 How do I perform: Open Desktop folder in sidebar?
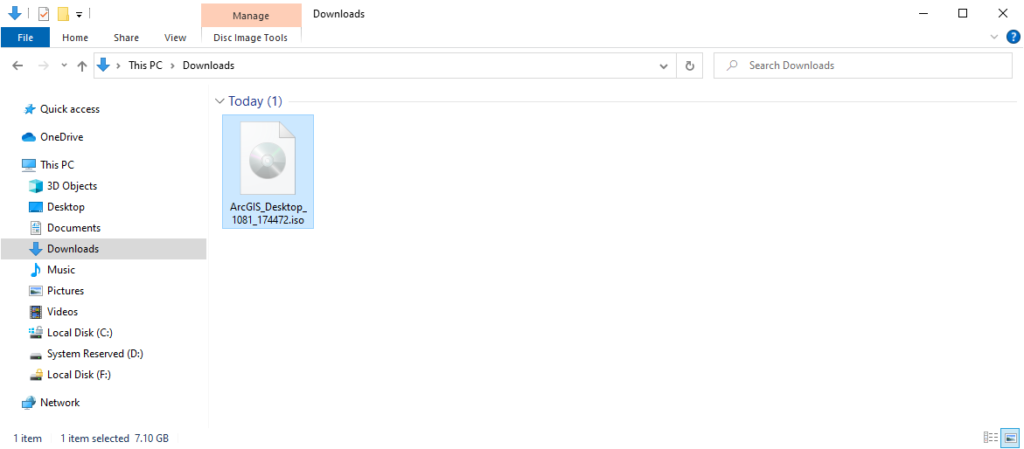point(65,207)
